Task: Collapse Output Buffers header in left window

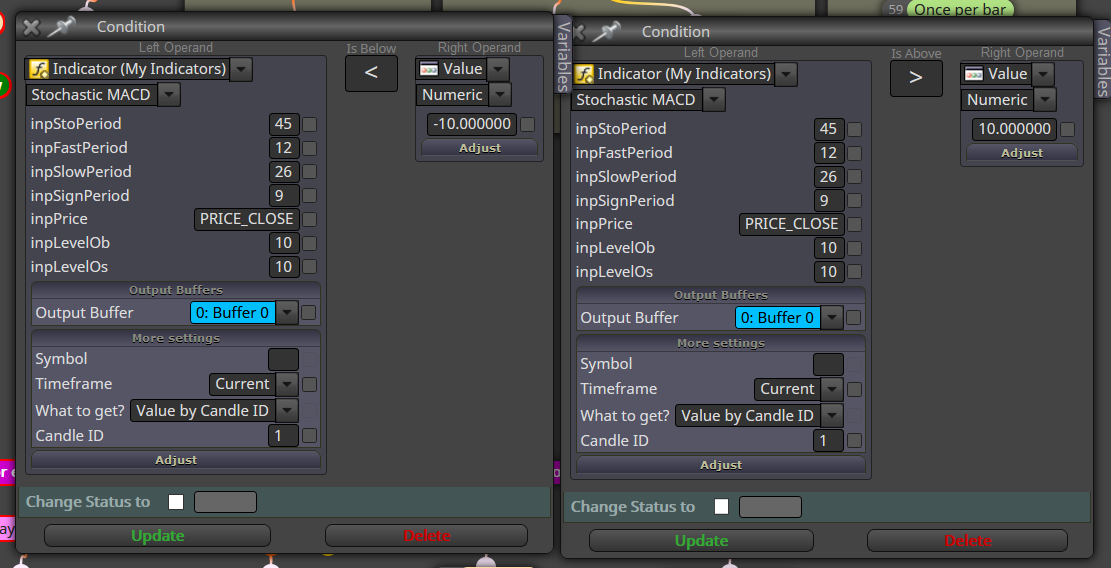Action: pyautogui.click(x=176, y=290)
